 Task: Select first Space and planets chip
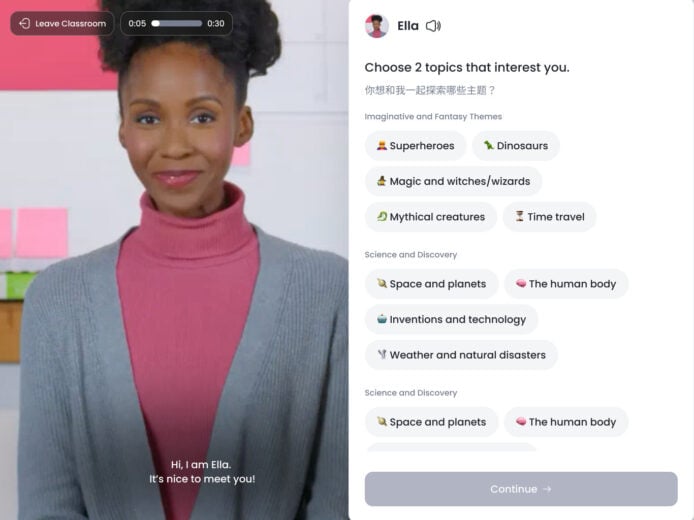click(432, 284)
